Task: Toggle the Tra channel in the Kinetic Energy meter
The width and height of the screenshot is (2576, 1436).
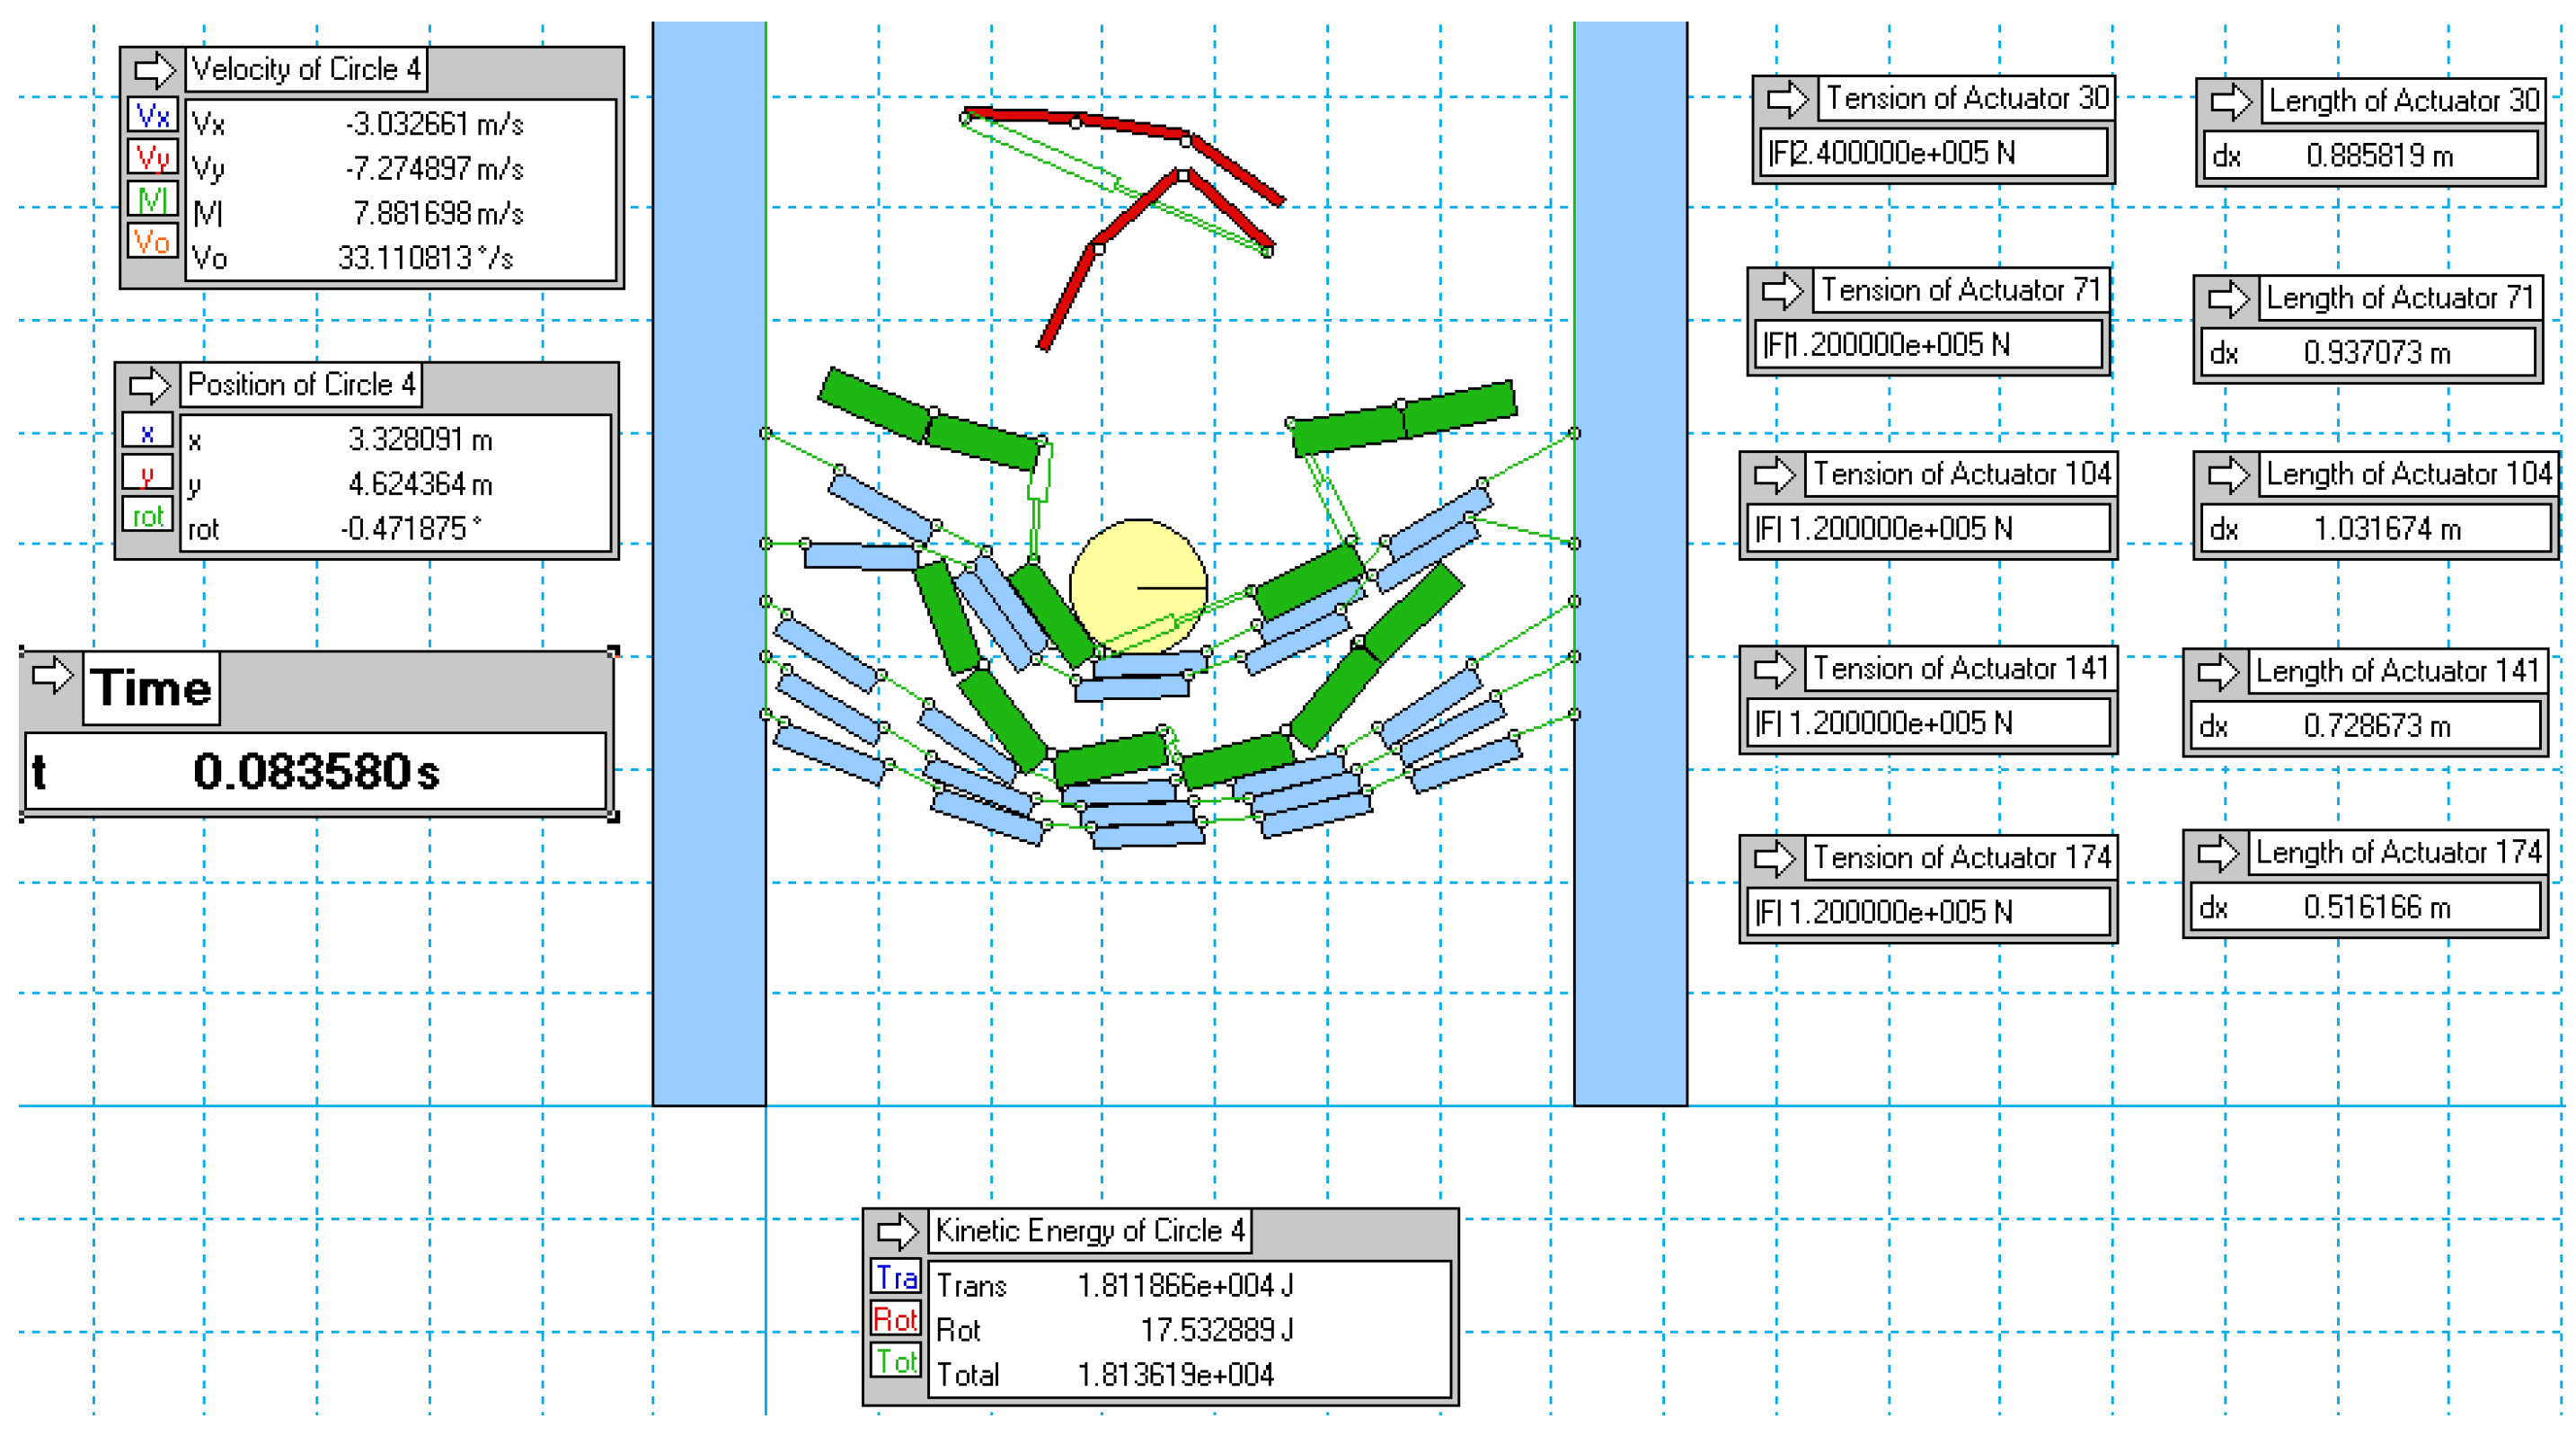Action: tap(896, 1278)
